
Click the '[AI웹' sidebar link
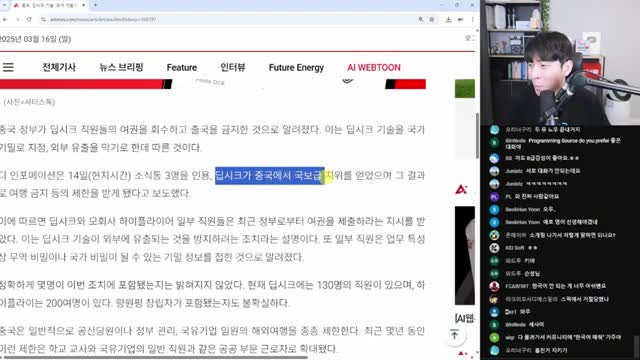(465, 318)
